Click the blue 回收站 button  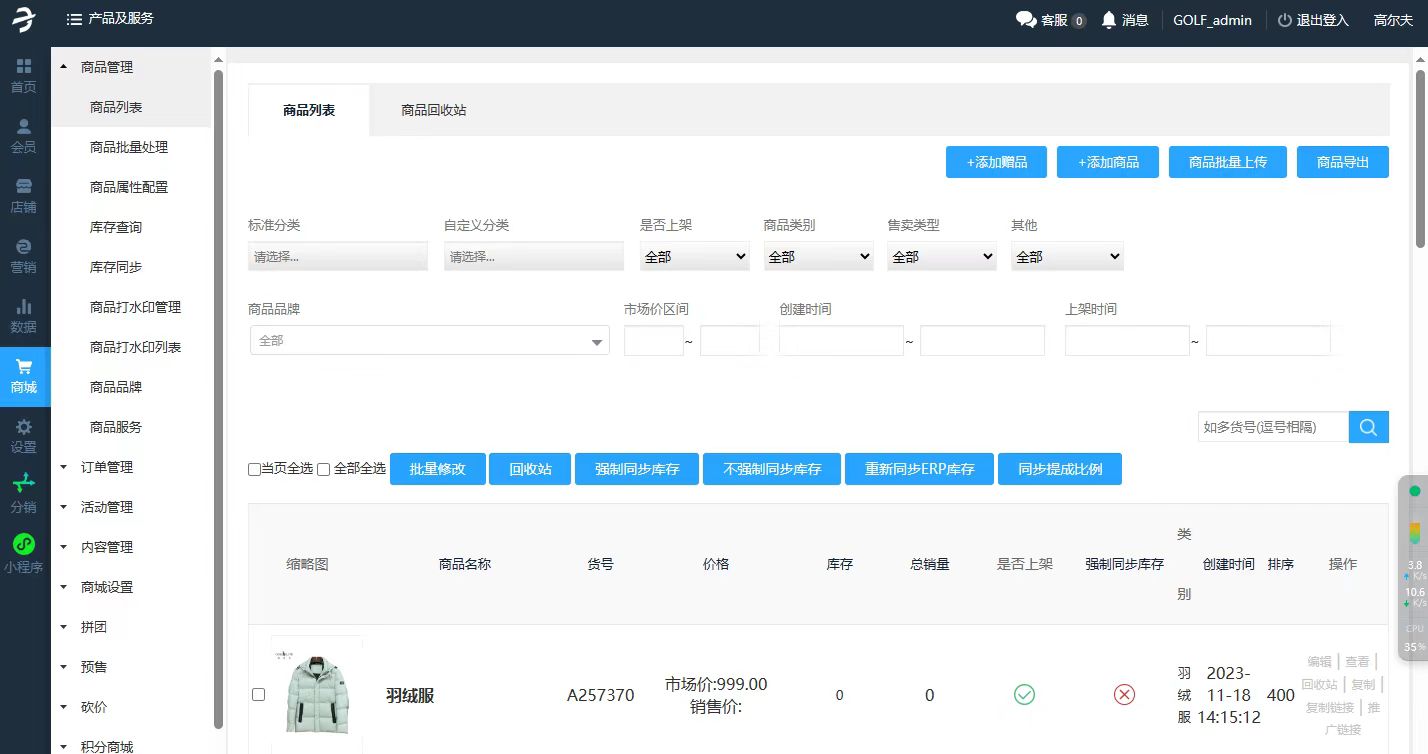pyautogui.click(x=530, y=469)
